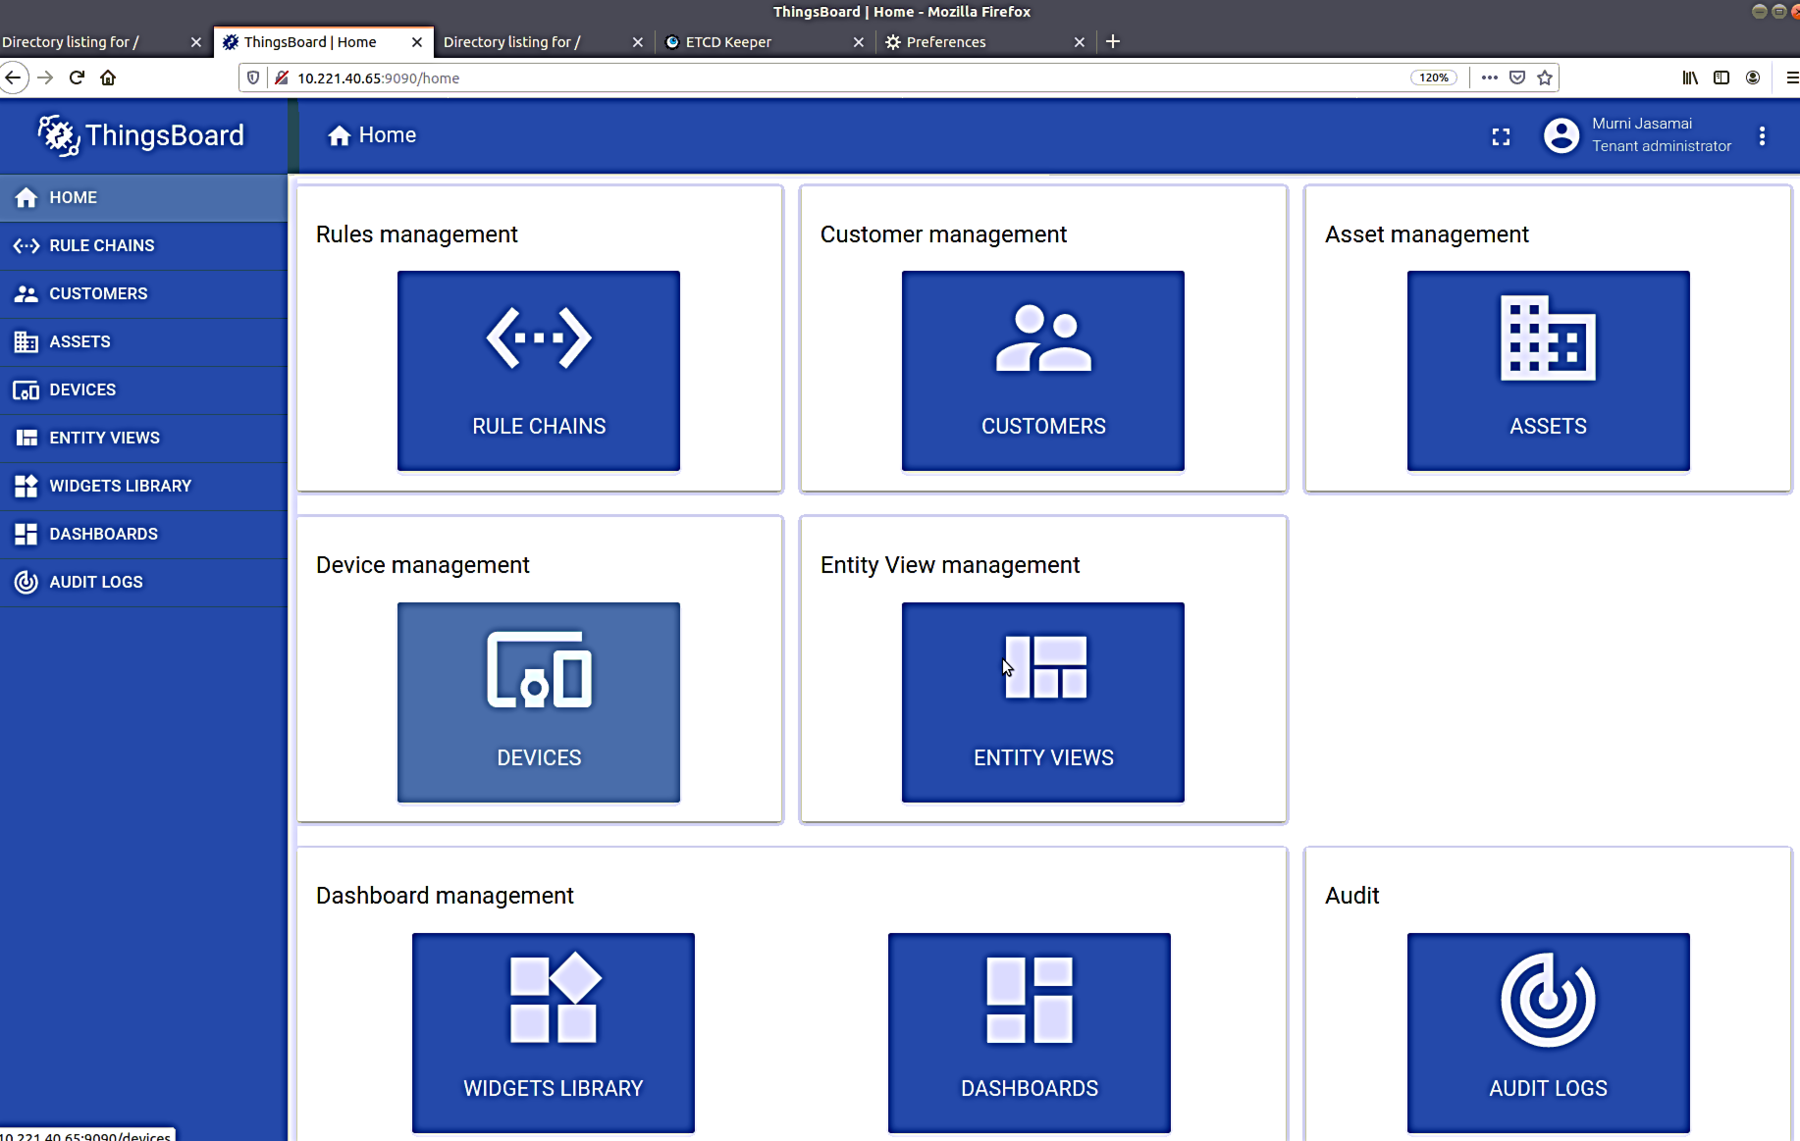Reload the current page
The image size is (1800, 1141).
click(77, 78)
